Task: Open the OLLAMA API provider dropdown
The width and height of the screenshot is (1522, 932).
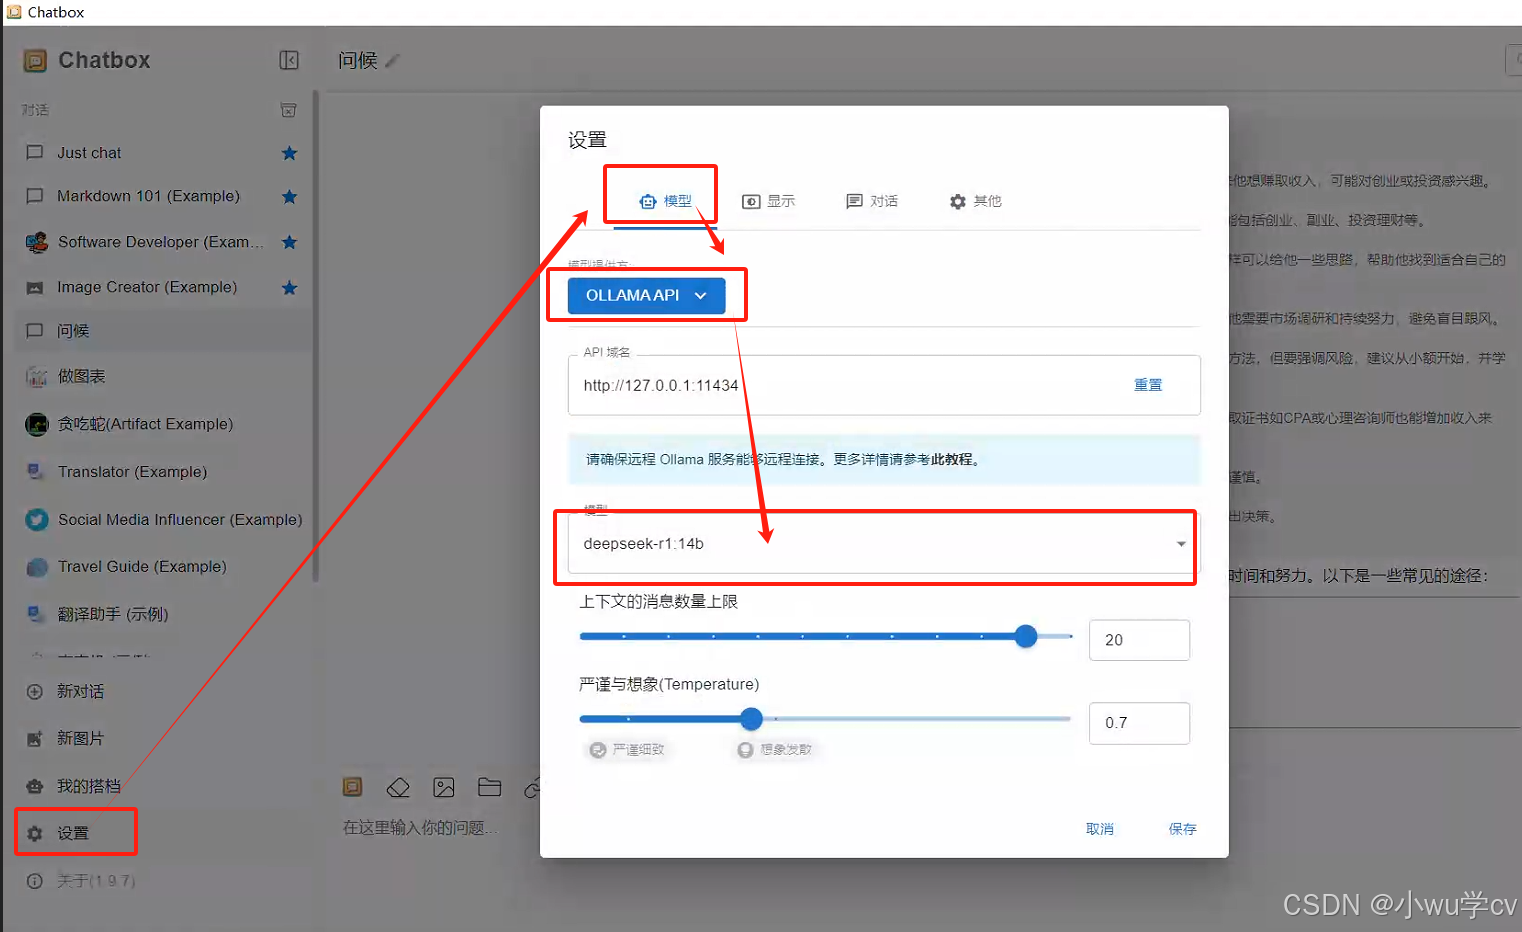Action: pos(646,296)
